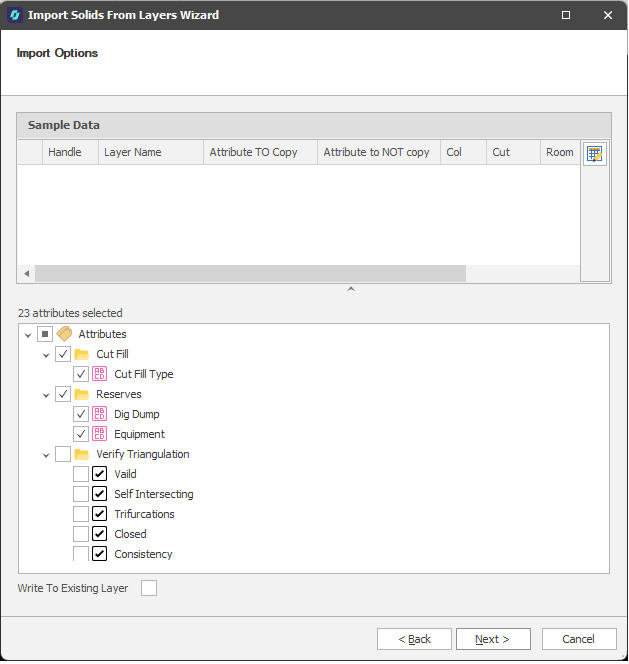The width and height of the screenshot is (629, 664).
Task: Click the Attributes tag icon
Action: (63, 334)
